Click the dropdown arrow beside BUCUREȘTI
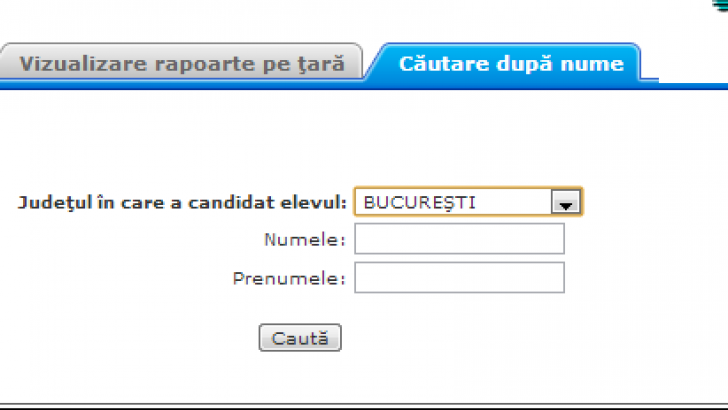Image resolution: width=728 pixels, height=410 pixels. tap(566, 203)
